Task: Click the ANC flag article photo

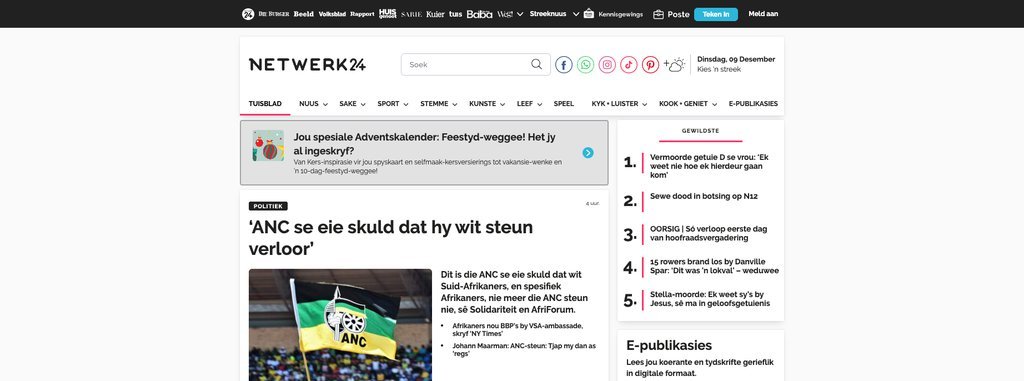Action: coord(340,325)
